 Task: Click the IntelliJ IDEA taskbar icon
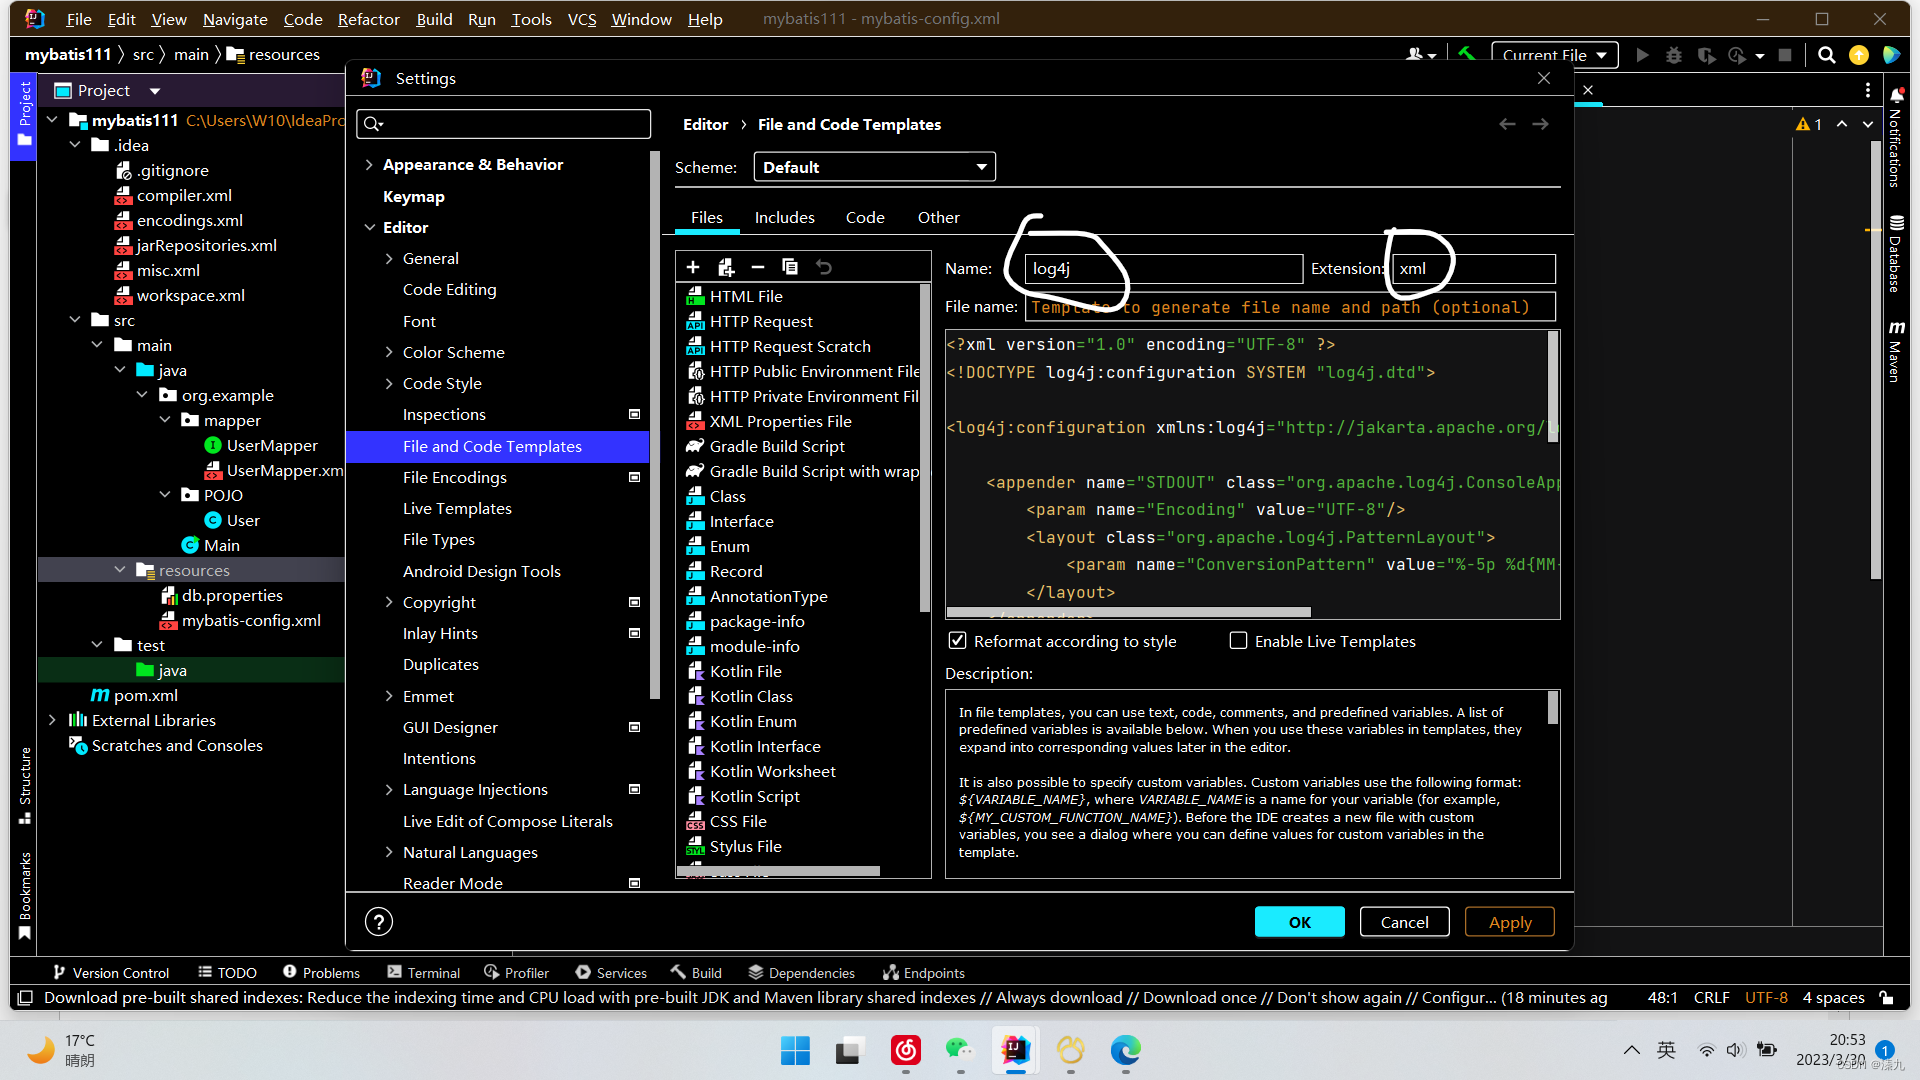pos(1015,1050)
